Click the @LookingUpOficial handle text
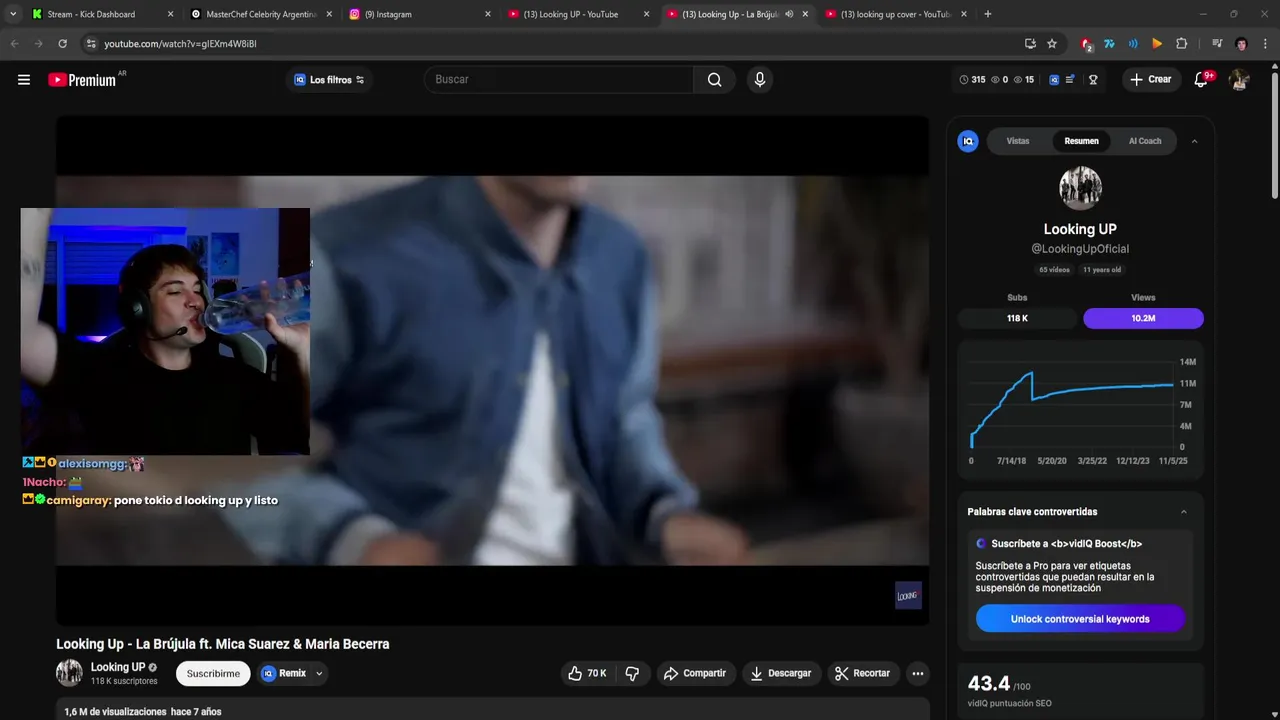This screenshot has width=1280, height=720. (1080, 249)
